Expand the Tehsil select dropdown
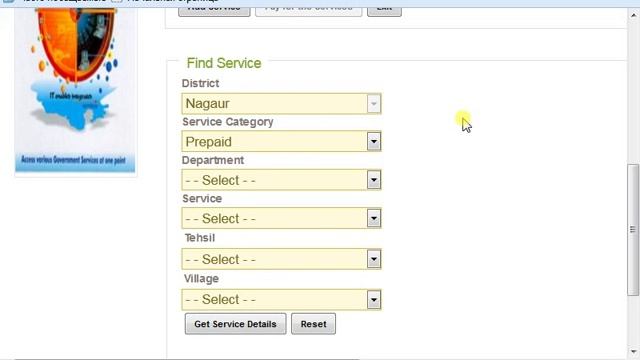This screenshot has width=640, height=360. (x=281, y=259)
